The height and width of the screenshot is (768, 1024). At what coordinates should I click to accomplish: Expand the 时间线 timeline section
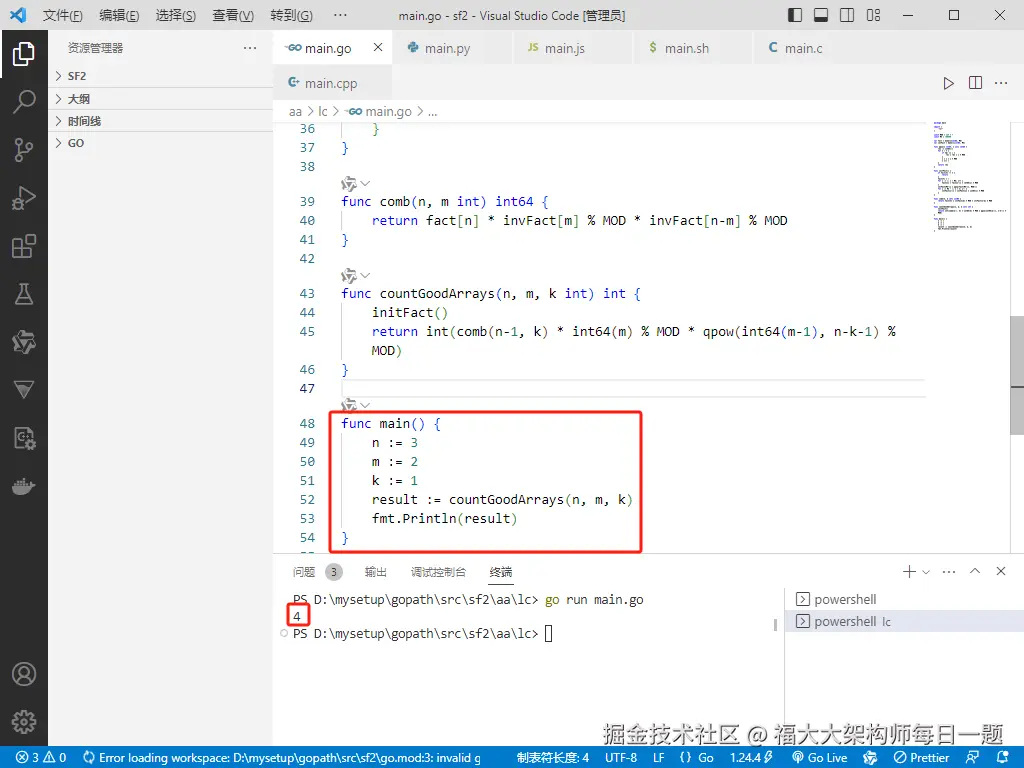click(x=161, y=121)
